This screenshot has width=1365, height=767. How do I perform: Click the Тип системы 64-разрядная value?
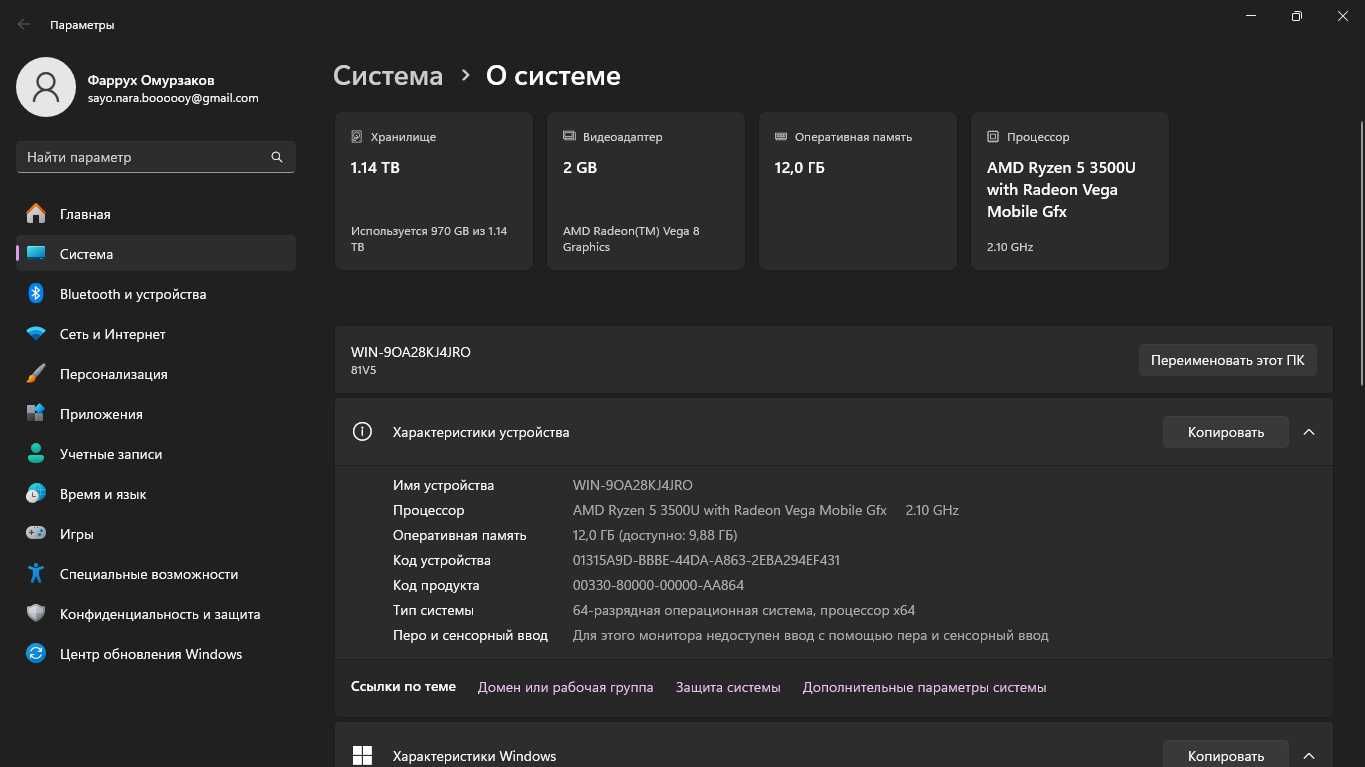click(x=744, y=610)
